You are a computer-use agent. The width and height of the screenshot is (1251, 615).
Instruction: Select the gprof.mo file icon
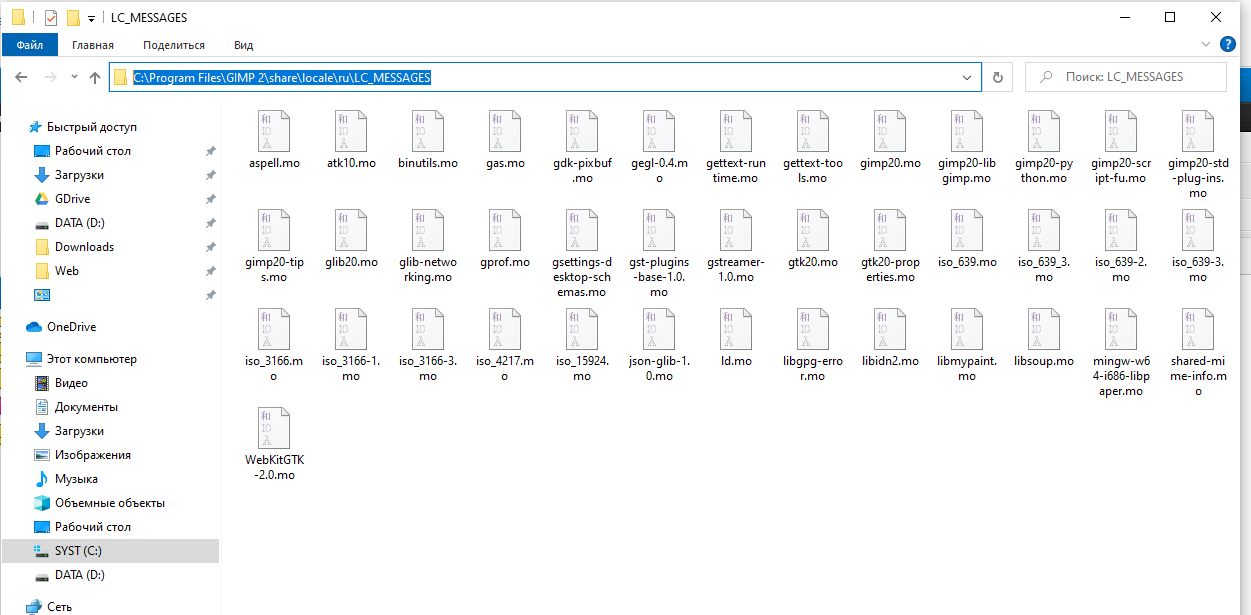coord(505,229)
